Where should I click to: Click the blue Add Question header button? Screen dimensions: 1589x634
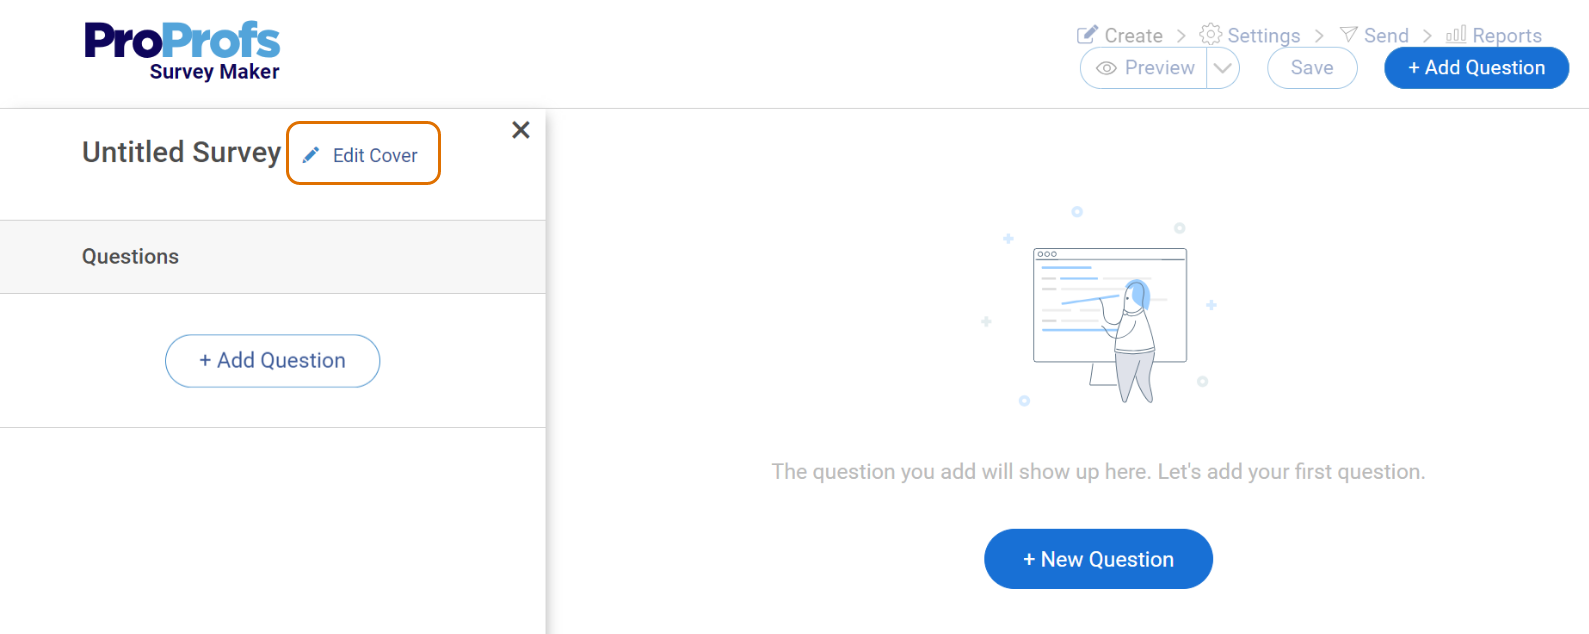[1476, 68]
